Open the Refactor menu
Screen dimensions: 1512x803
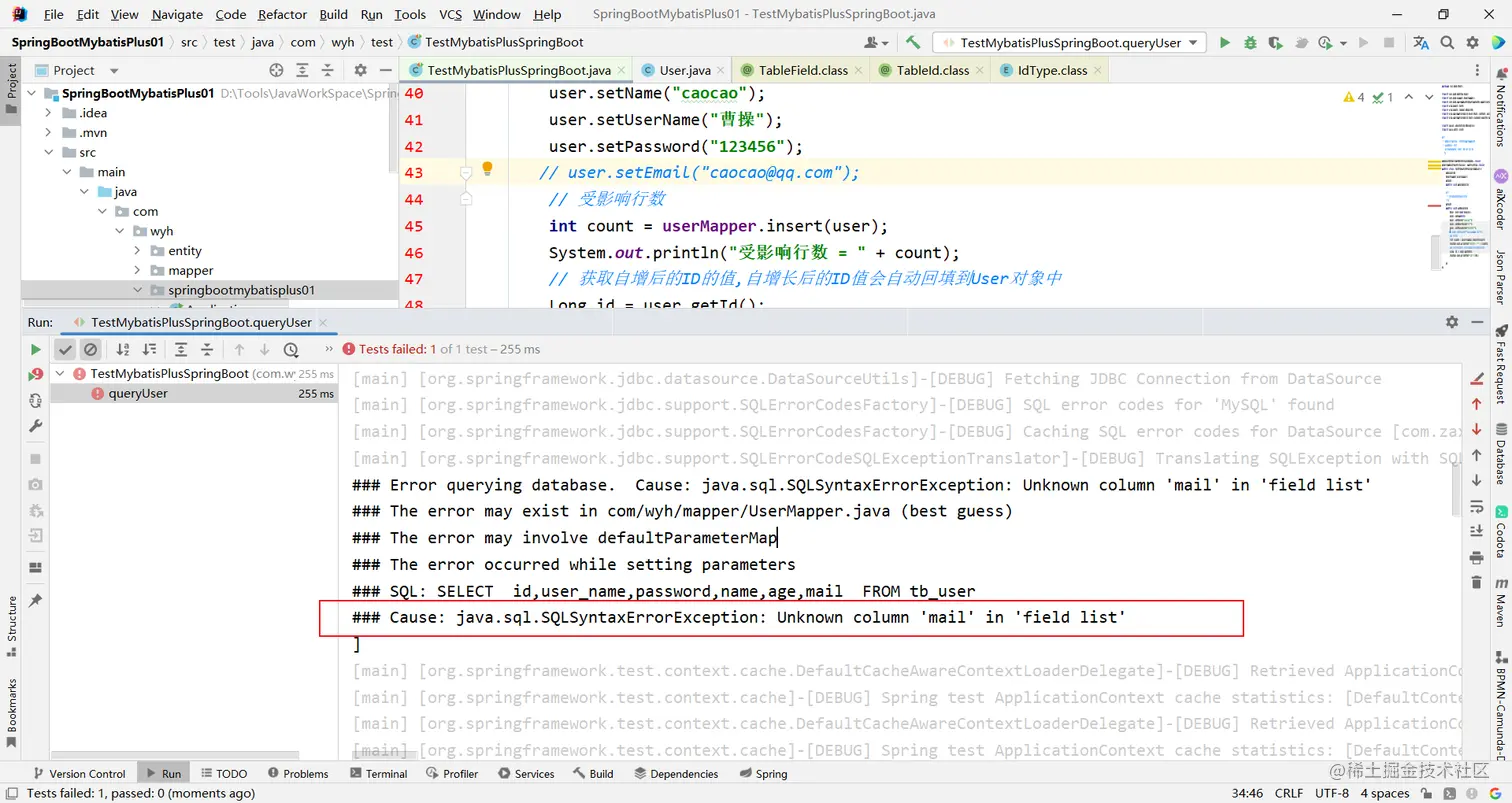click(282, 14)
